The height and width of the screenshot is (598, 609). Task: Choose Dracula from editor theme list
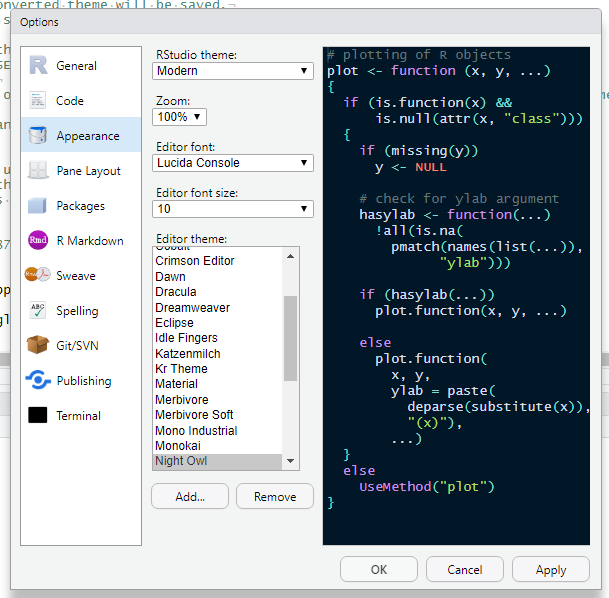click(177, 293)
